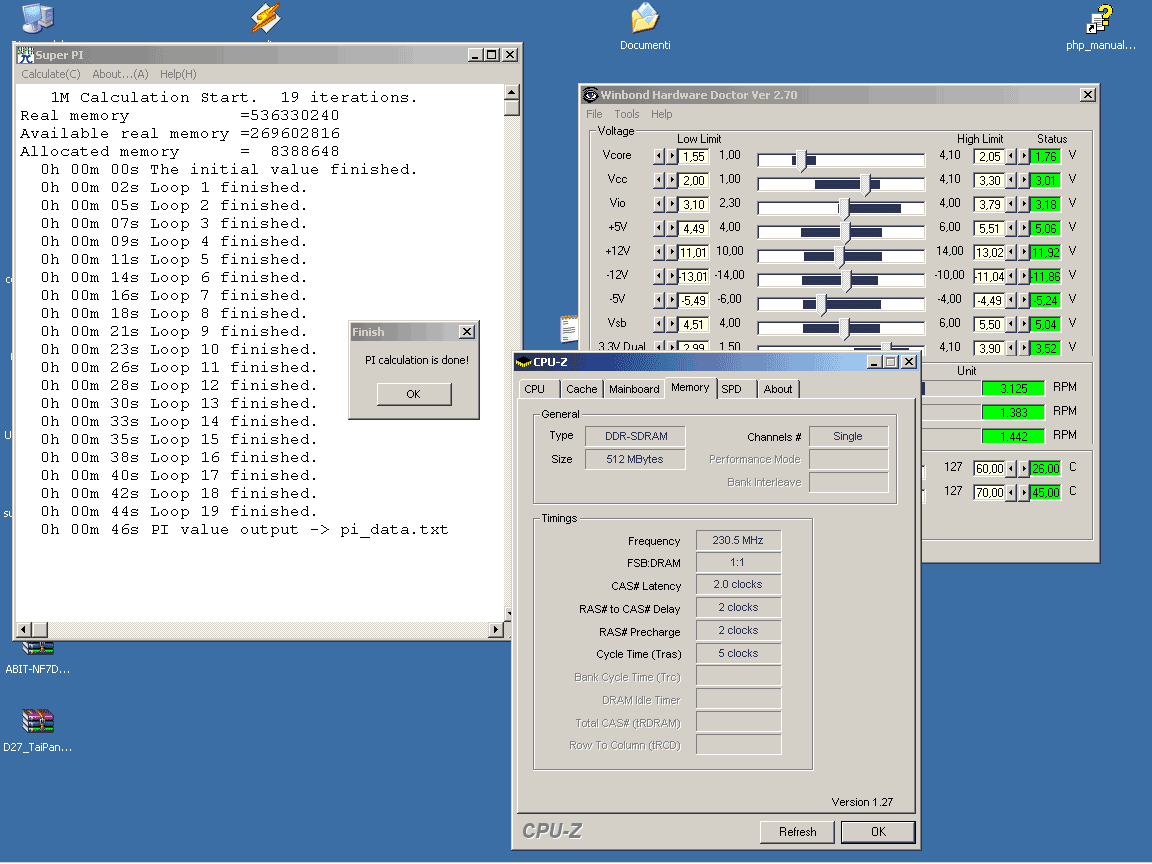Click the pi_data.txt output line
Image resolution: width=1152 pixels, height=864 pixels.
tap(244, 530)
